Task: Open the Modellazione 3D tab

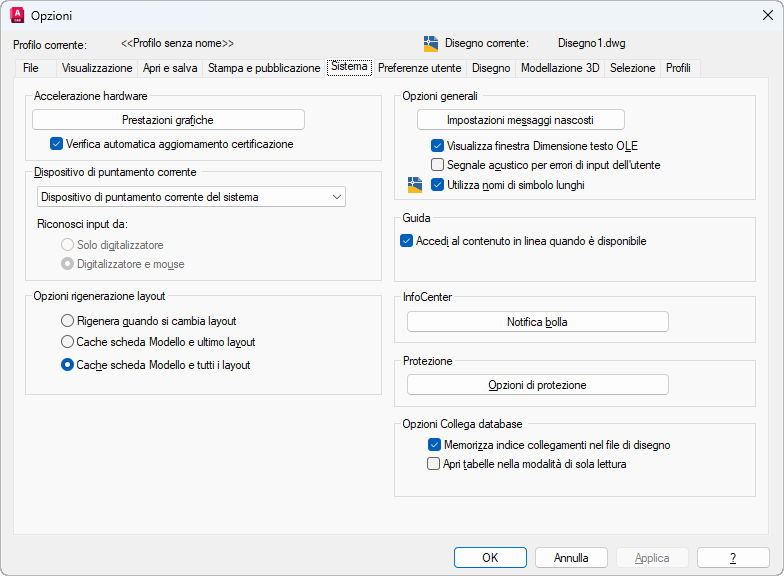Action: point(560,68)
